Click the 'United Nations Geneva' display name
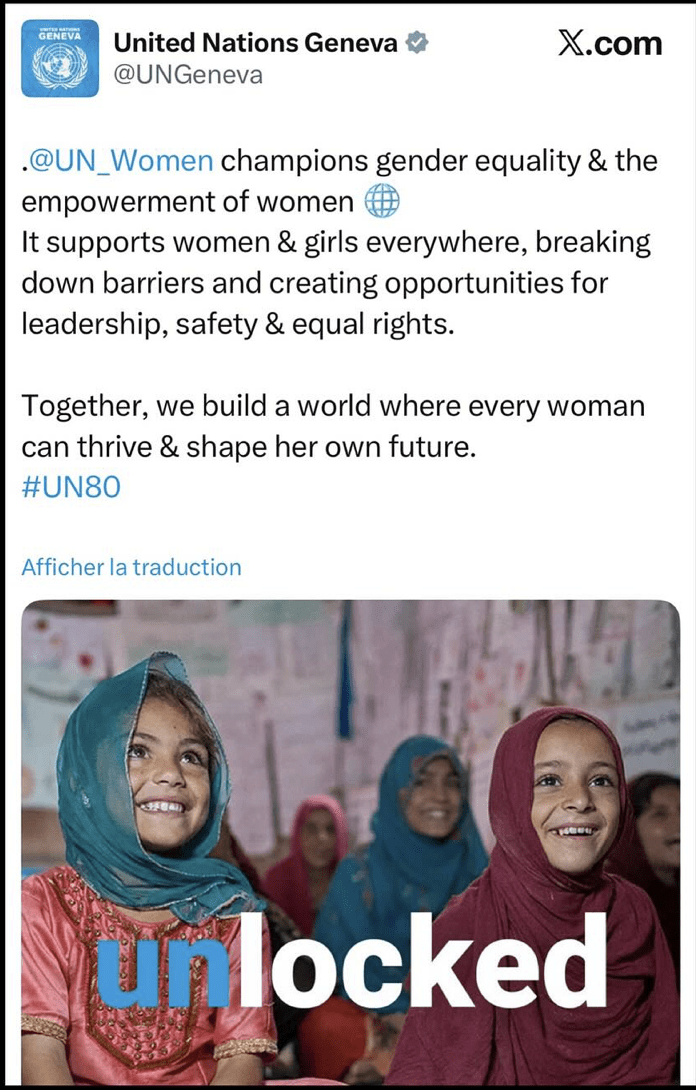The width and height of the screenshot is (696, 1090). (256, 43)
